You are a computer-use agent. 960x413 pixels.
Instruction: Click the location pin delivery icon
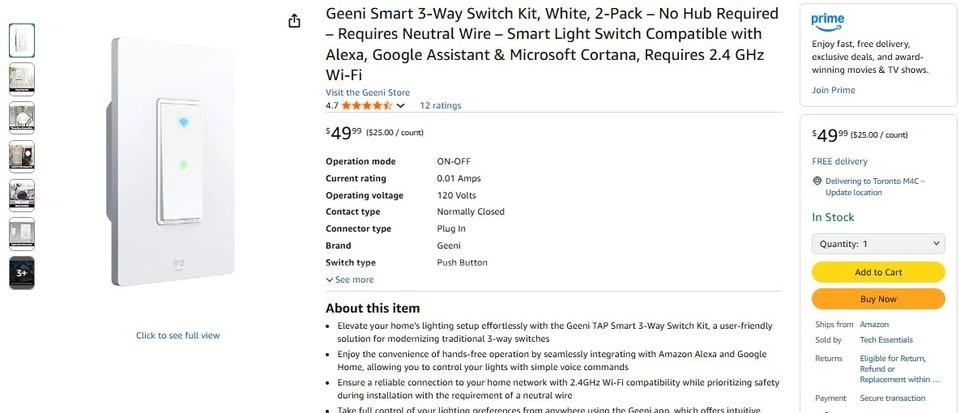pos(816,181)
